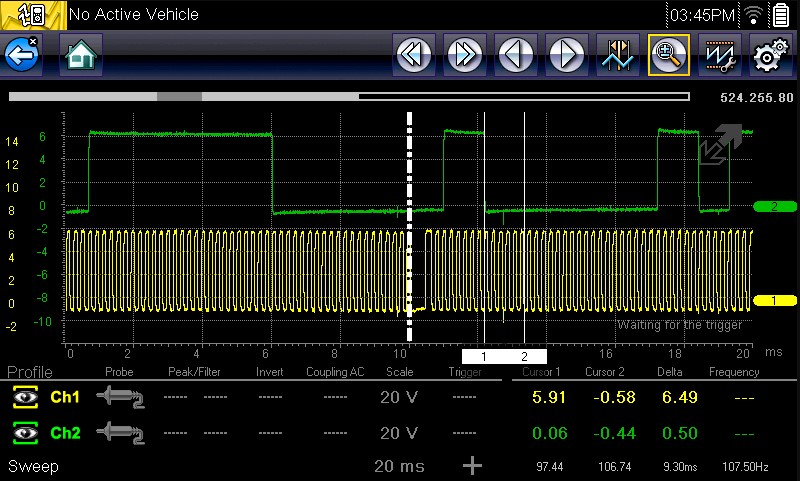The height and width of the screenshot is (481, 800).
Task: Toggle the cursors icon in toolbar
Action: [618, 55]
